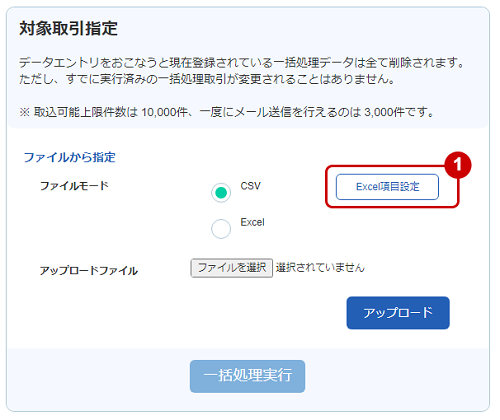This screenshot has width=500, height=420.
Task: Click the red numbered badge 1
Action: (458, 164)
